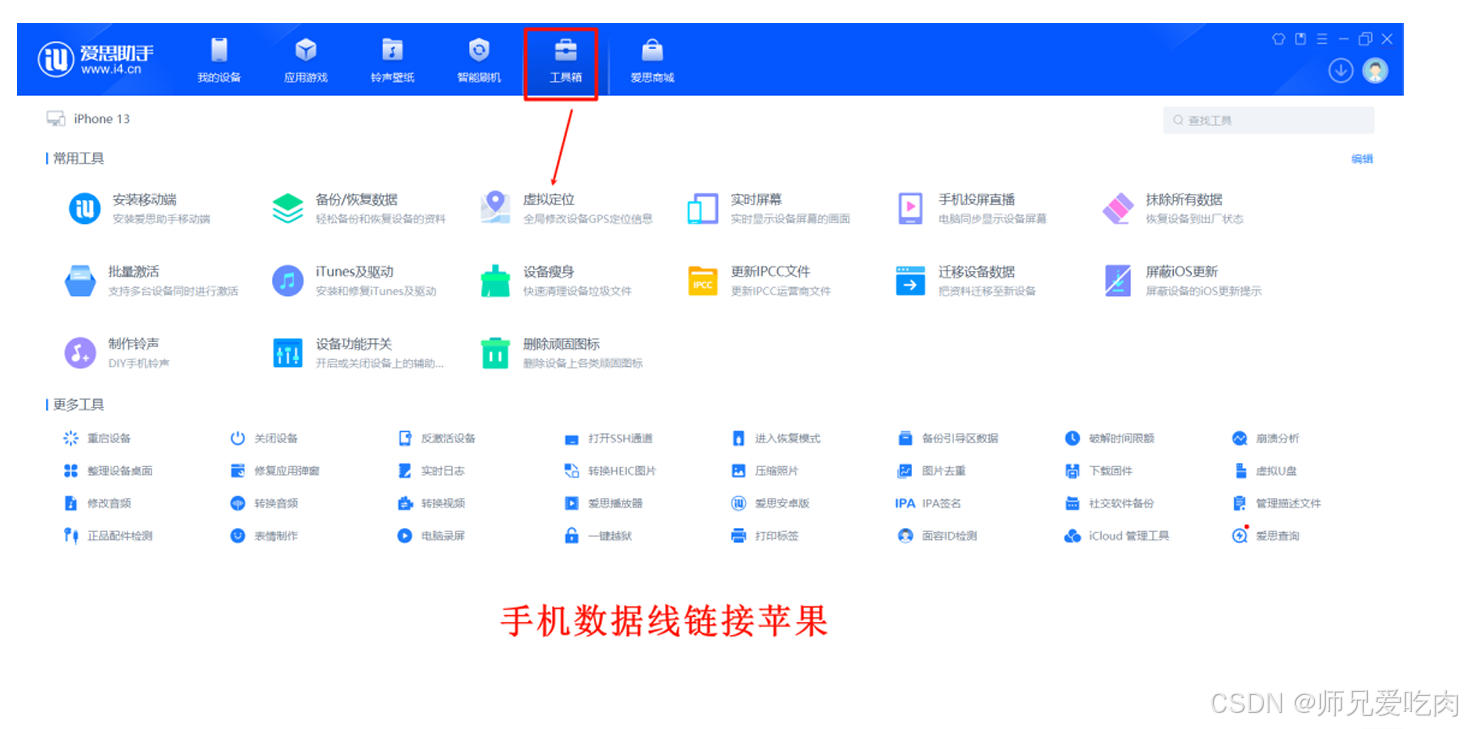This screenshot has width=1464, height=729.
Task: Open 实时日志 tool
Action: click(431, 471)
